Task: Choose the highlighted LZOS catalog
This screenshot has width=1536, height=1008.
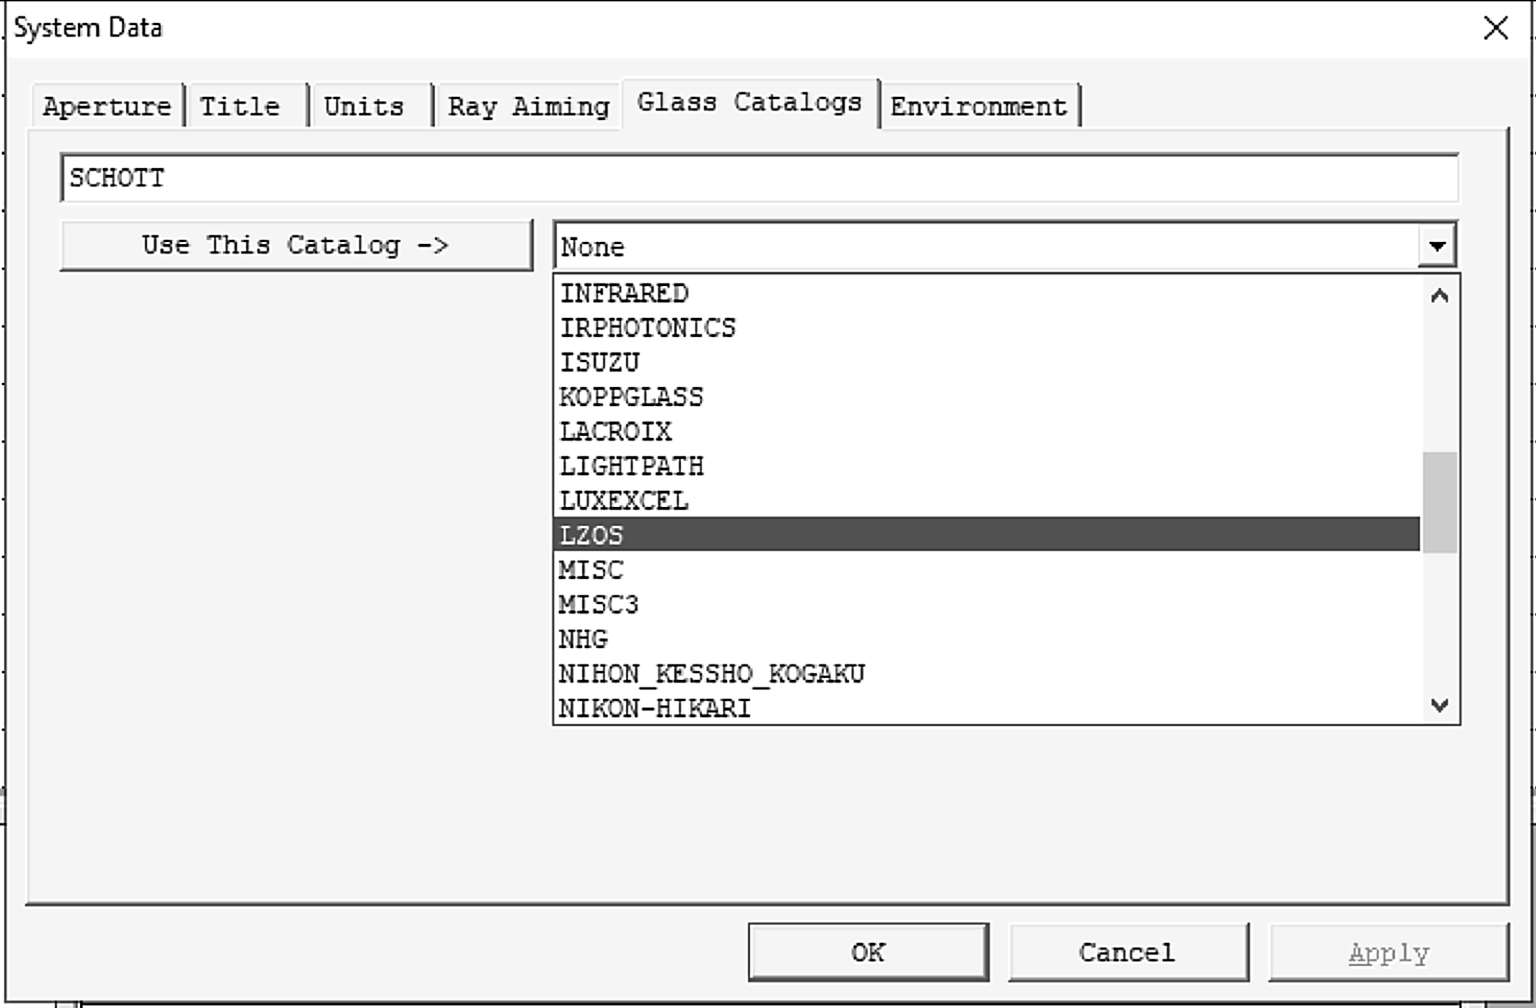Action: coord(591,535)
